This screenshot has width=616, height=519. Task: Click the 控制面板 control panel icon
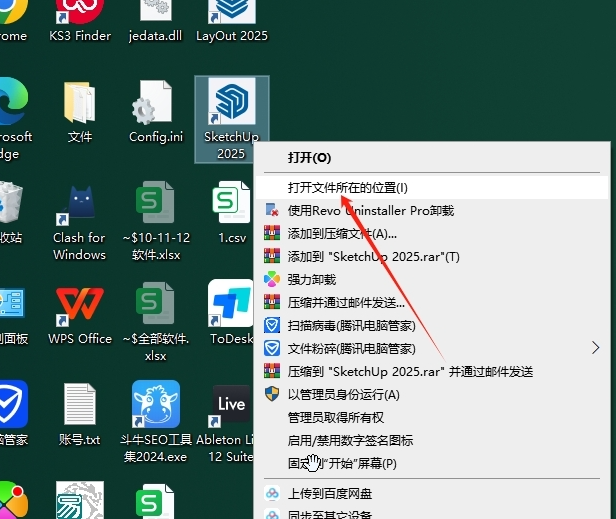(13, 316)
